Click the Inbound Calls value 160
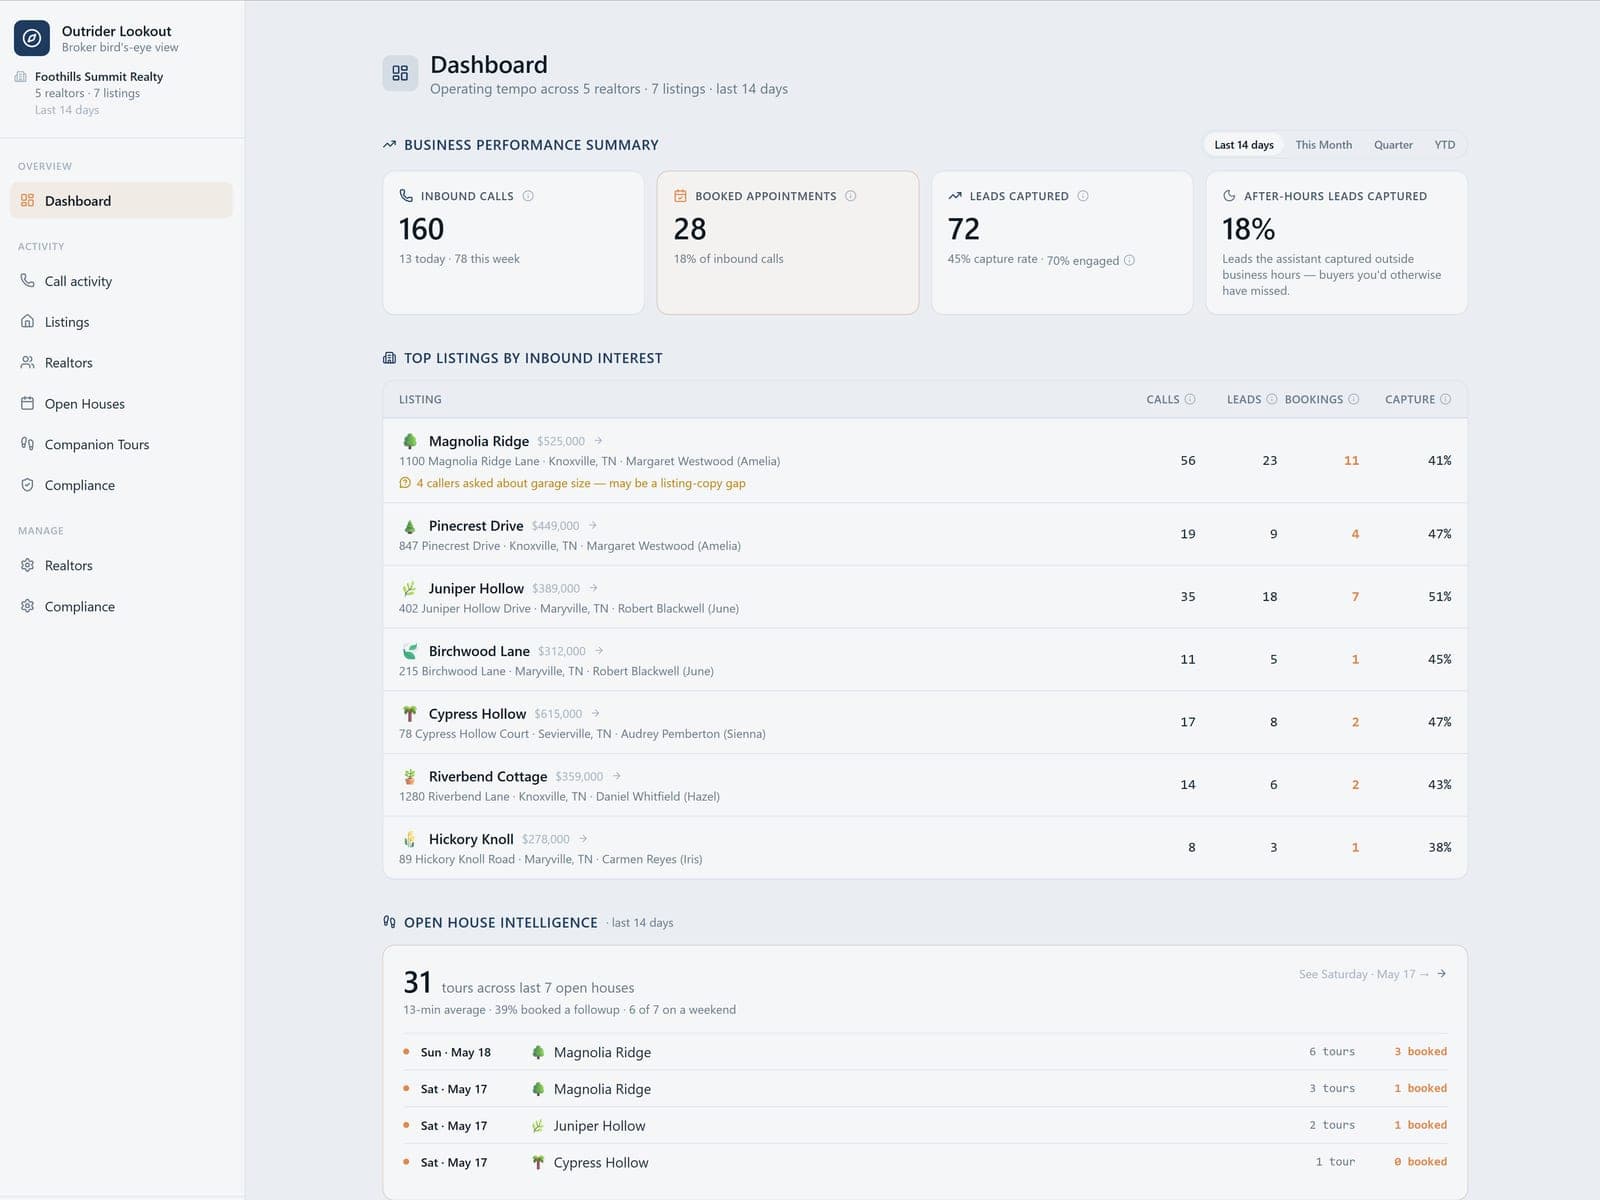Screen dimensions: 1600x1200 pos(421,229)
